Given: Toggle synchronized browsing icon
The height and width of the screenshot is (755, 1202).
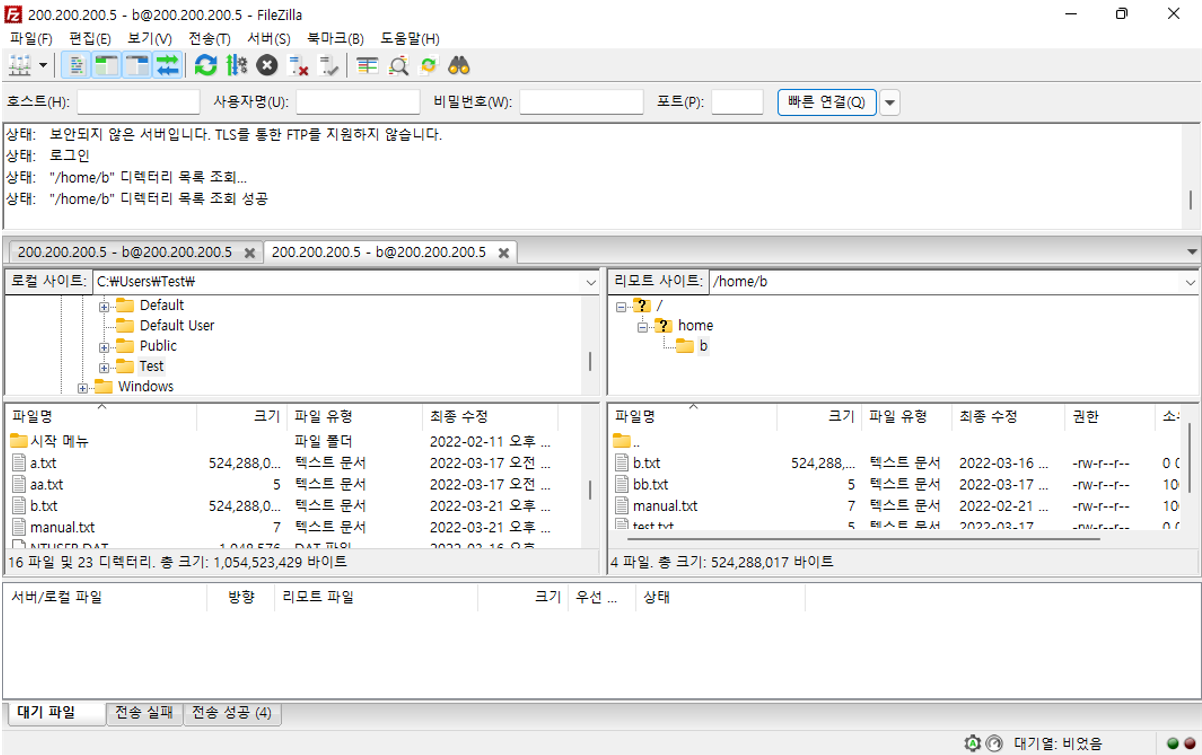Looking at the screenshot, I should pos(429,66).
